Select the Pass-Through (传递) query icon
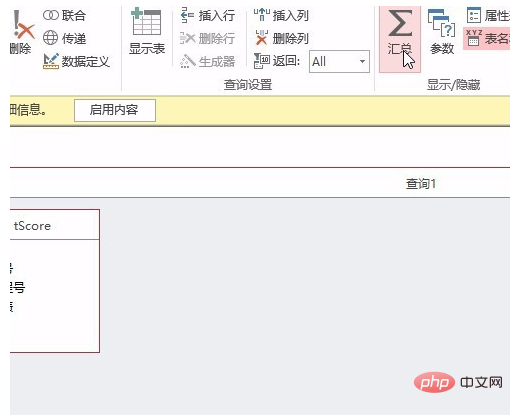 pyautogui.click(x=51, y=38)
